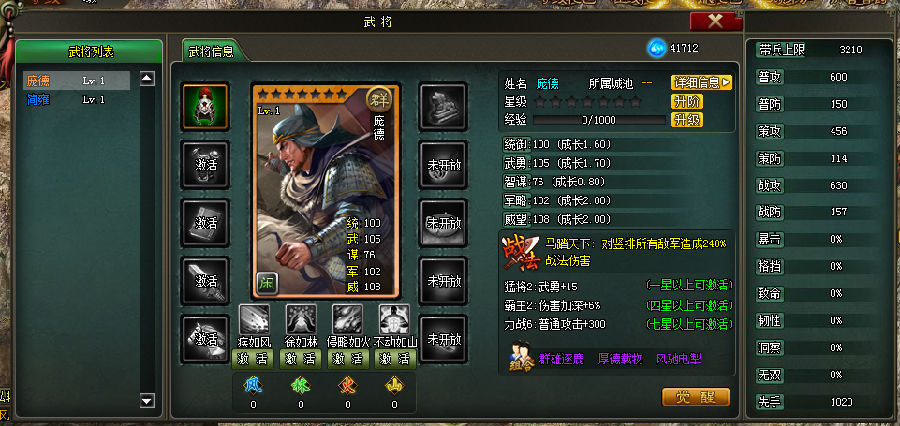This screenshot has width=900, height=426.
Task: Activate the second left equipment slot
Action: (x=205, y=165)
